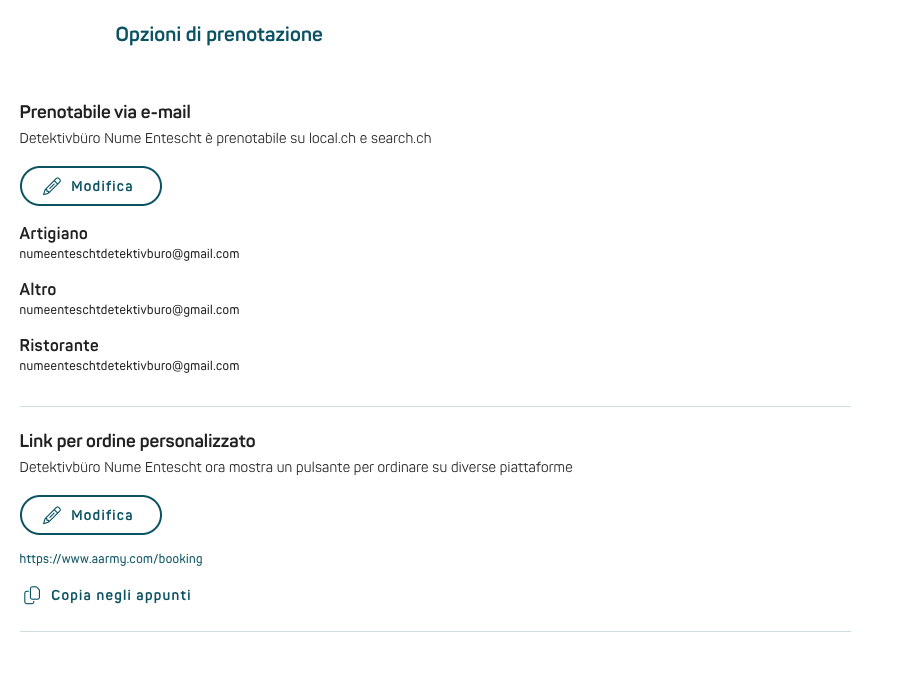This screenshot has width=916, height=675.
Task: Click the Artigiano category label
Action: tap(54, 234)
